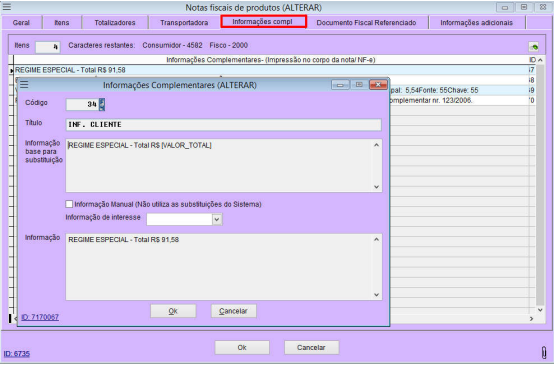Open the Transportadora tab
The height and width of the screenshot is (365, 554).
click(x=184, y=23)
